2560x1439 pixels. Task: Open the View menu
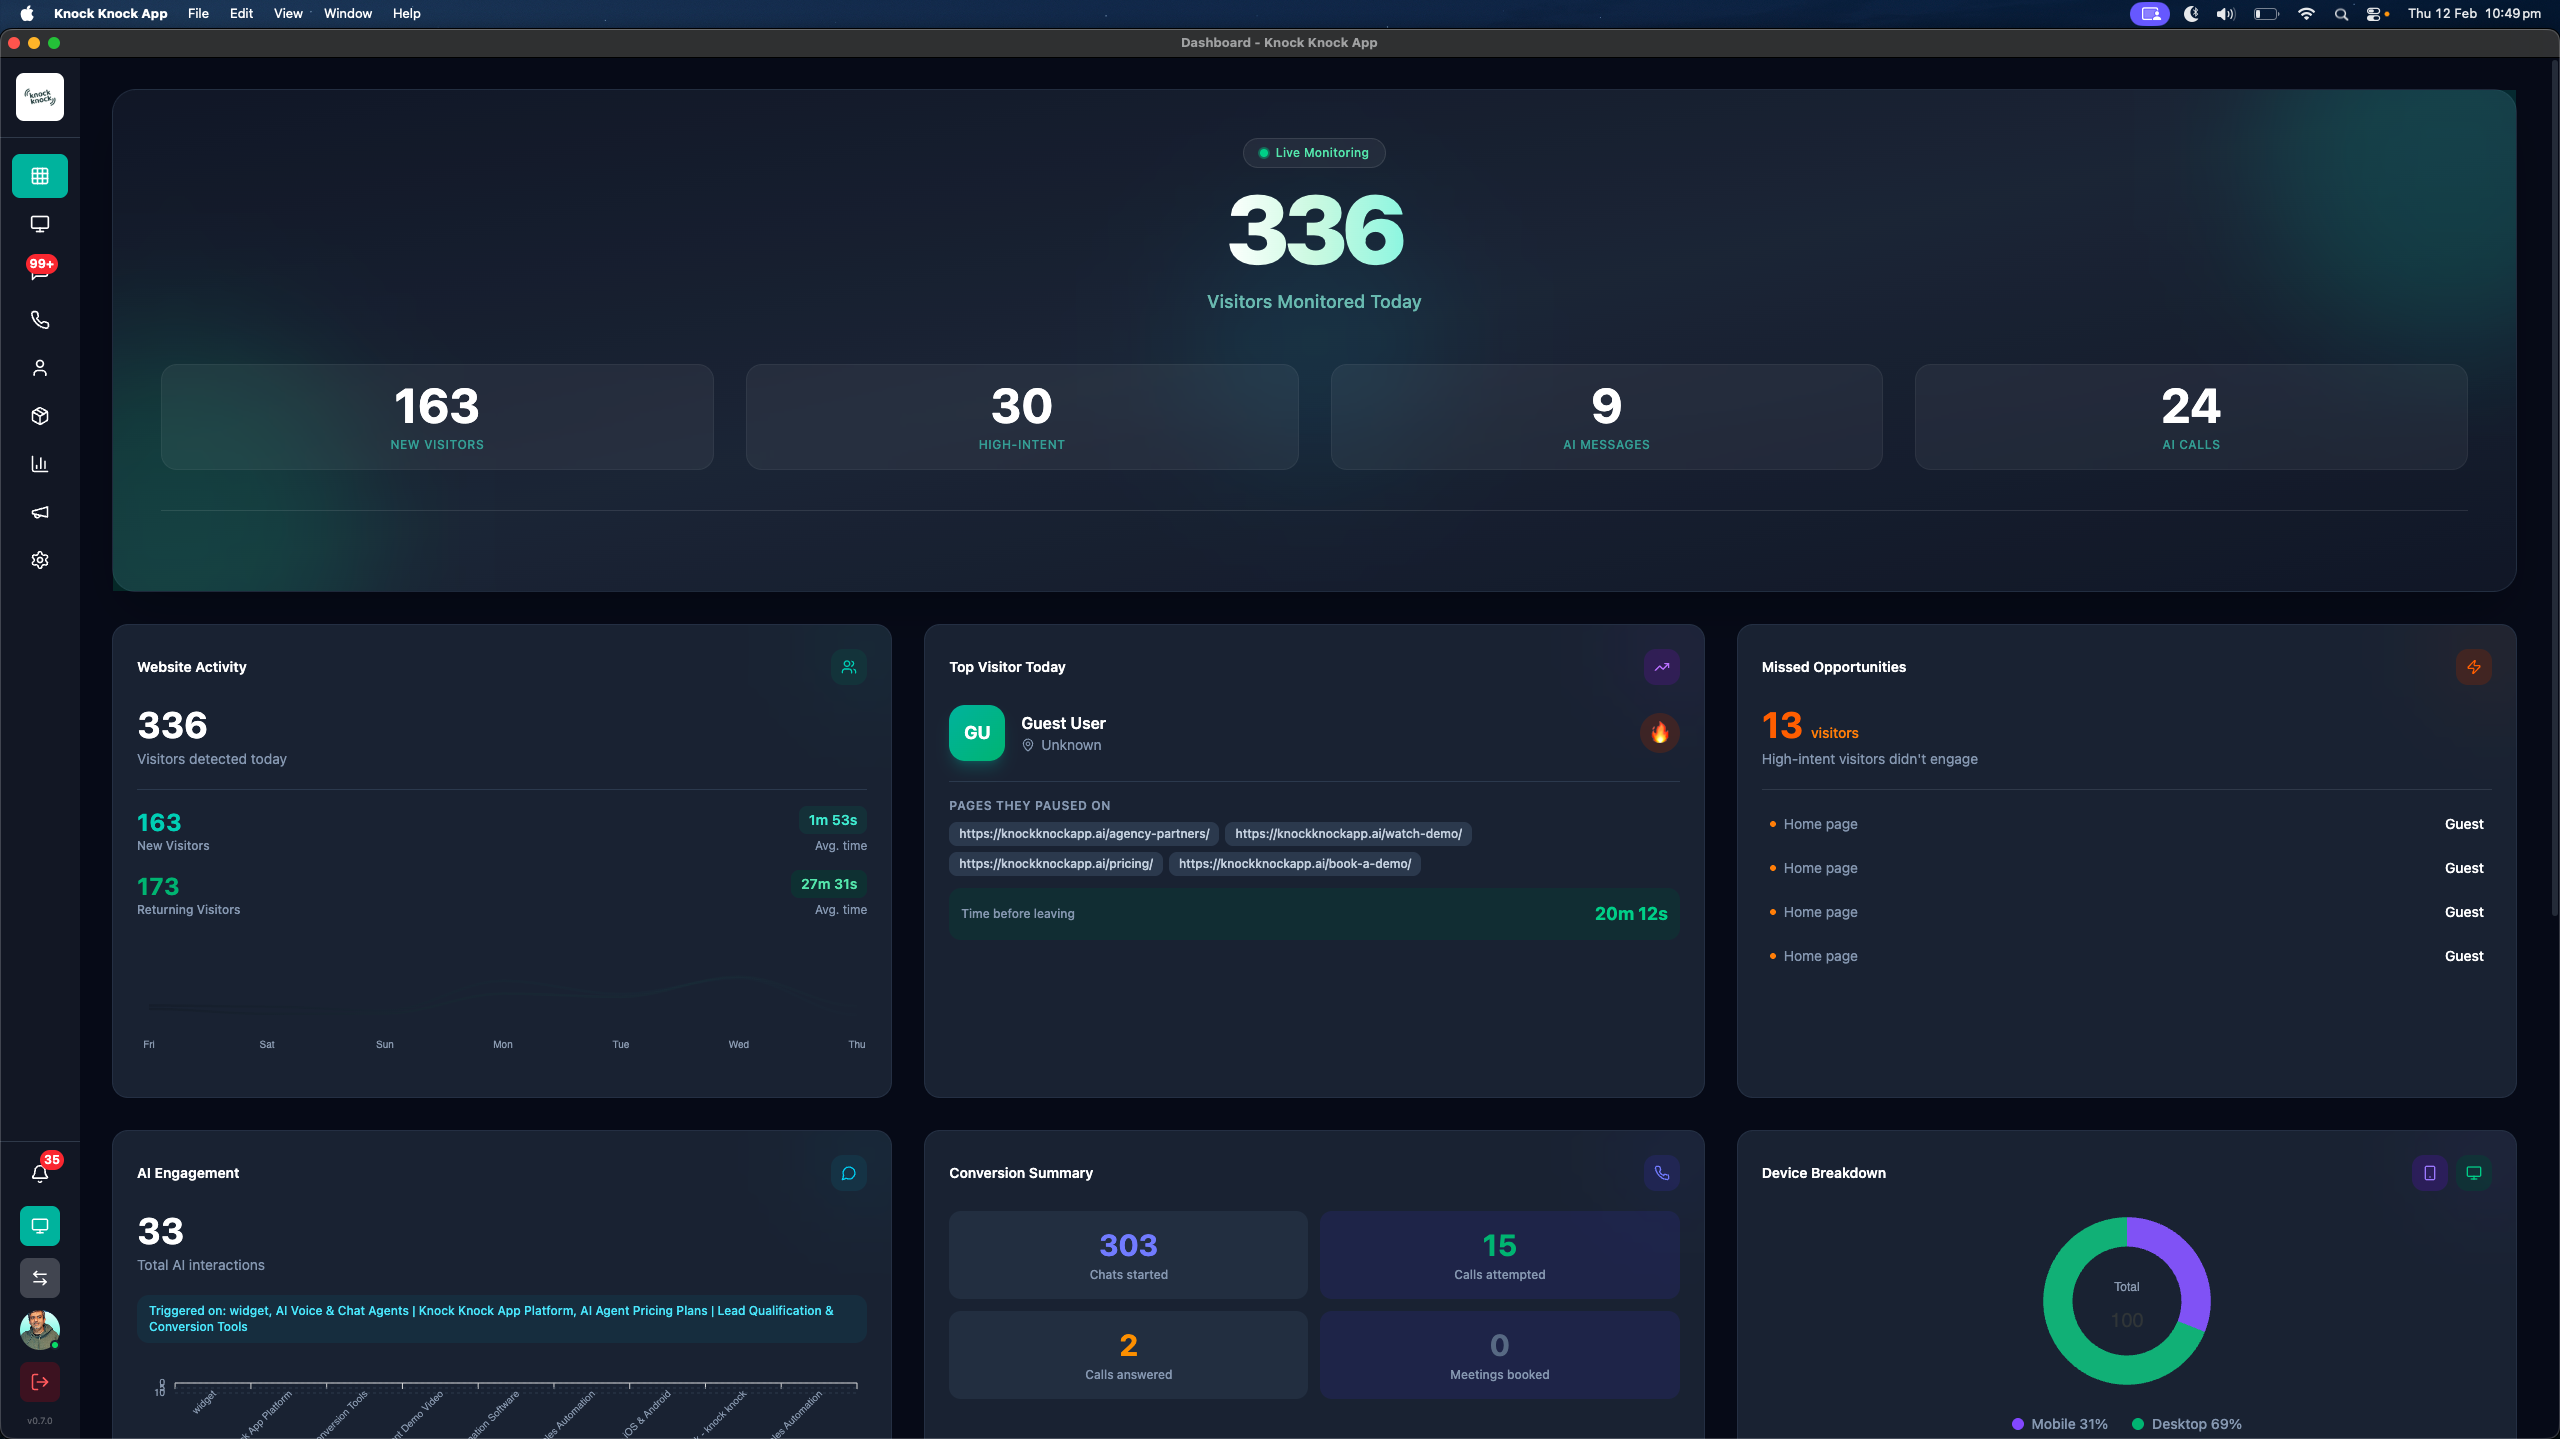click(288, 13)
